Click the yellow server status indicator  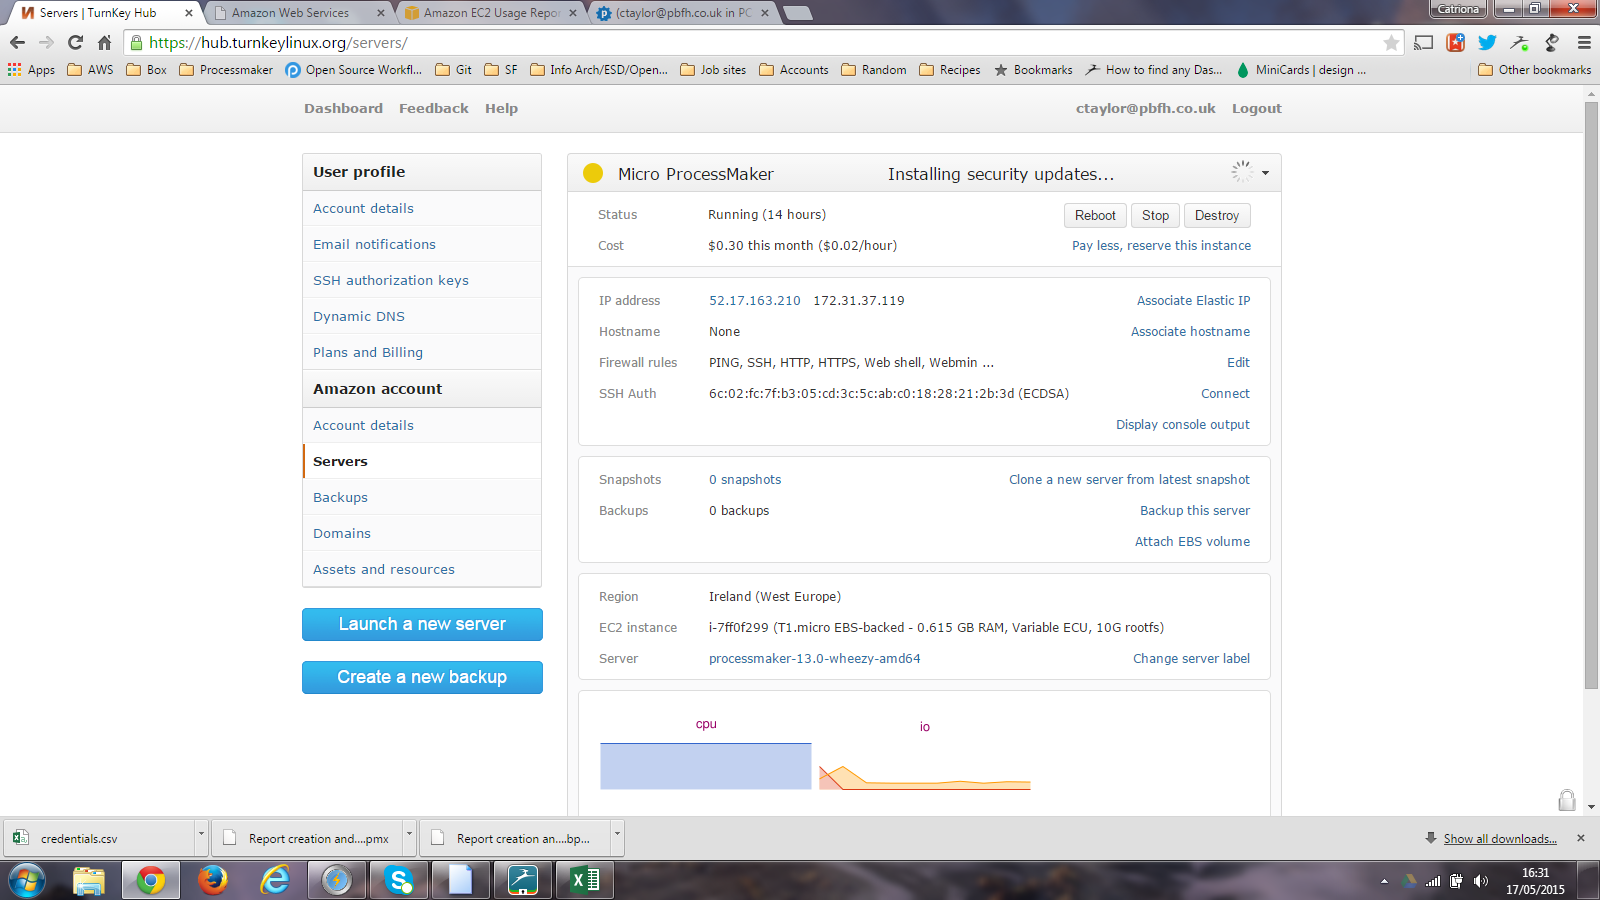point(593,173)
